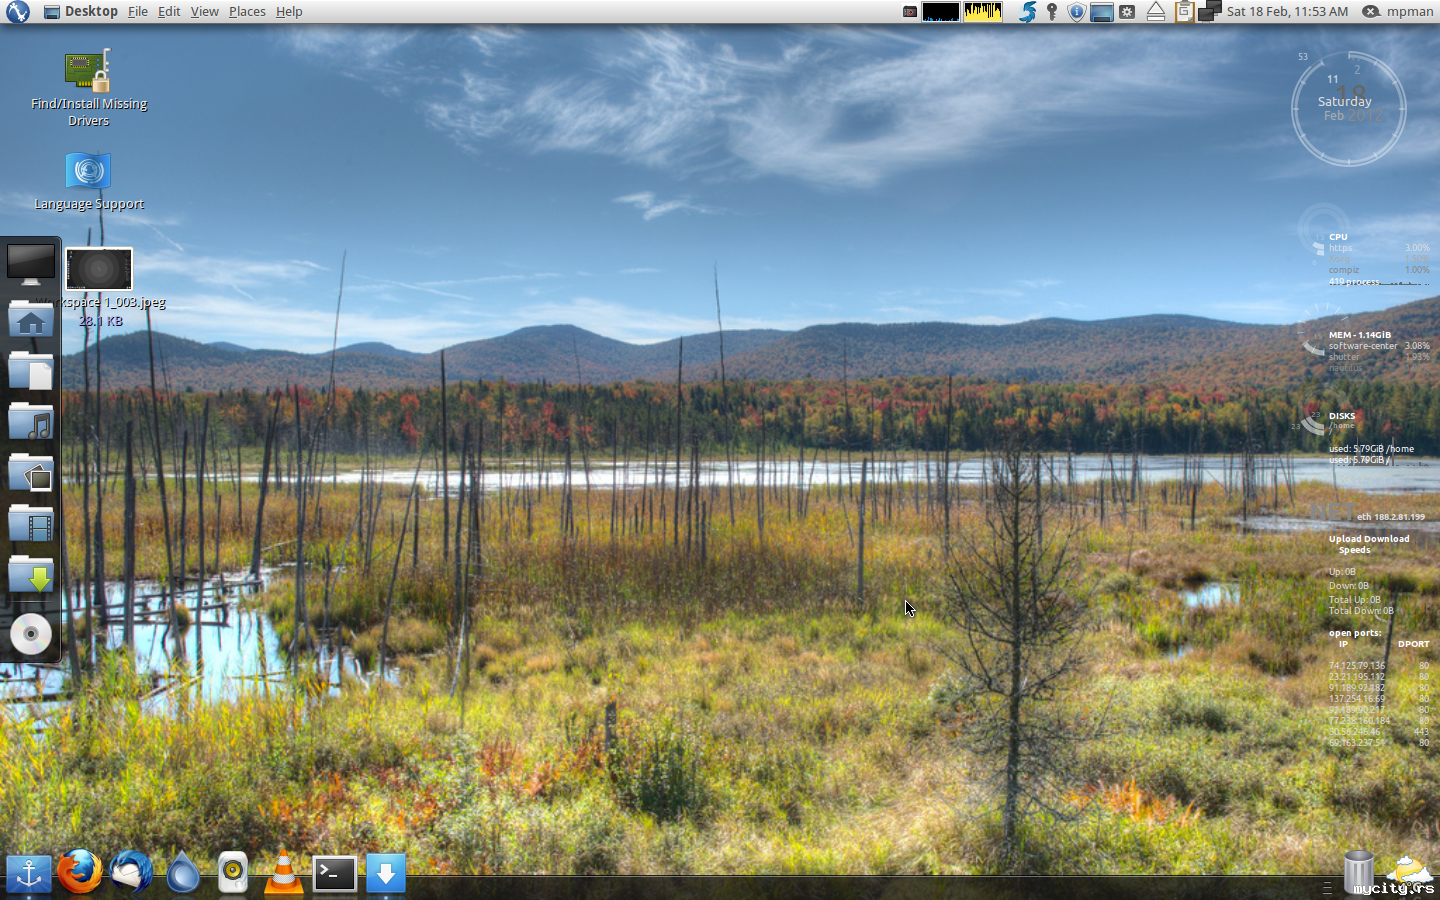Screen dimensions: 1440x900
Task: Open the View menu
Action: tap(204, 12)
